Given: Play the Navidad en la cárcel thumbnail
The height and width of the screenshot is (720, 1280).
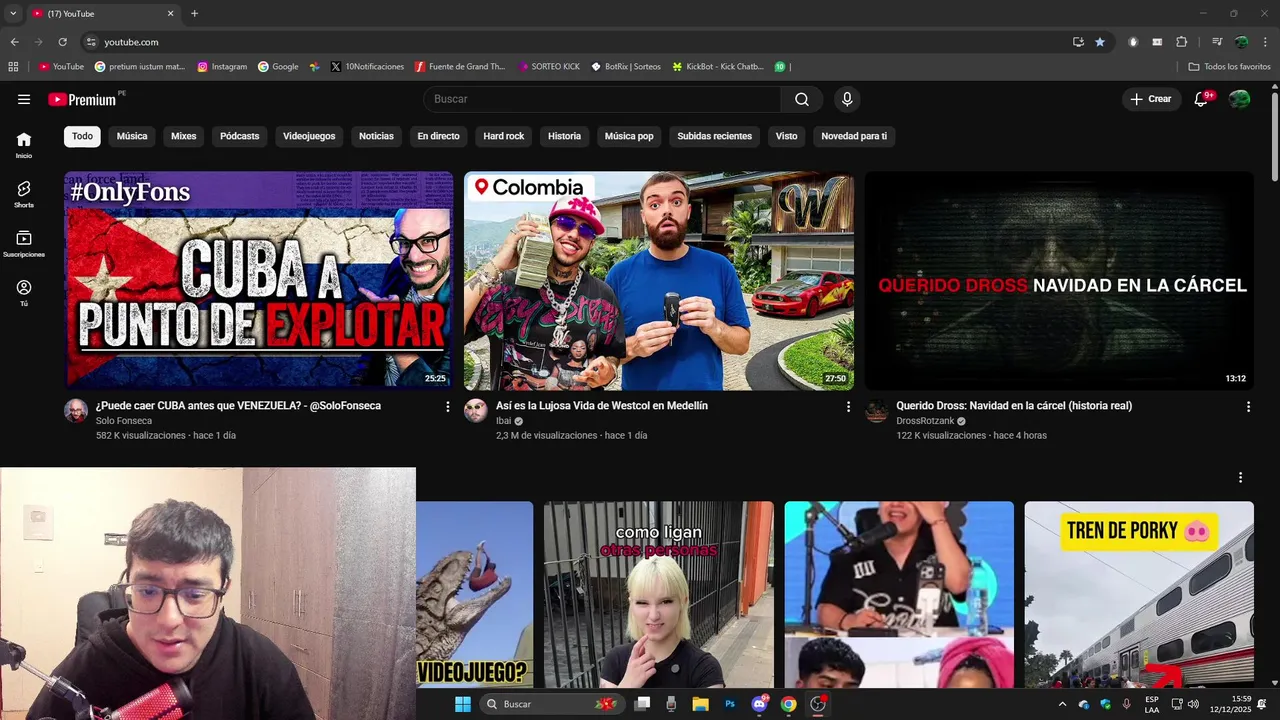Looking at the screenshot, I should (x=1059, y=281).
